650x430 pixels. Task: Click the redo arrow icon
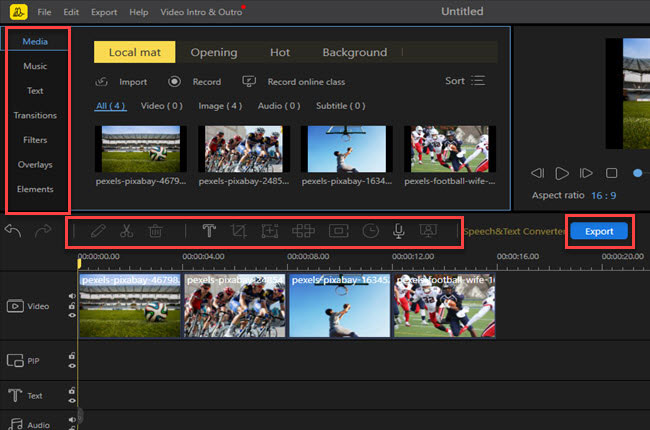tap(43, 231)
